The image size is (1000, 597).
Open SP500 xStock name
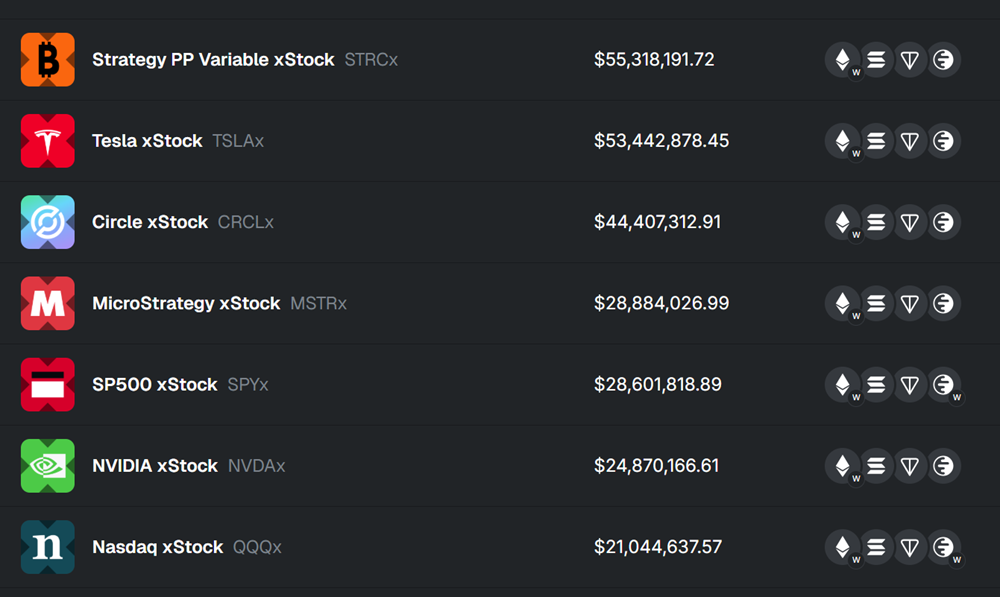[155, 385]
